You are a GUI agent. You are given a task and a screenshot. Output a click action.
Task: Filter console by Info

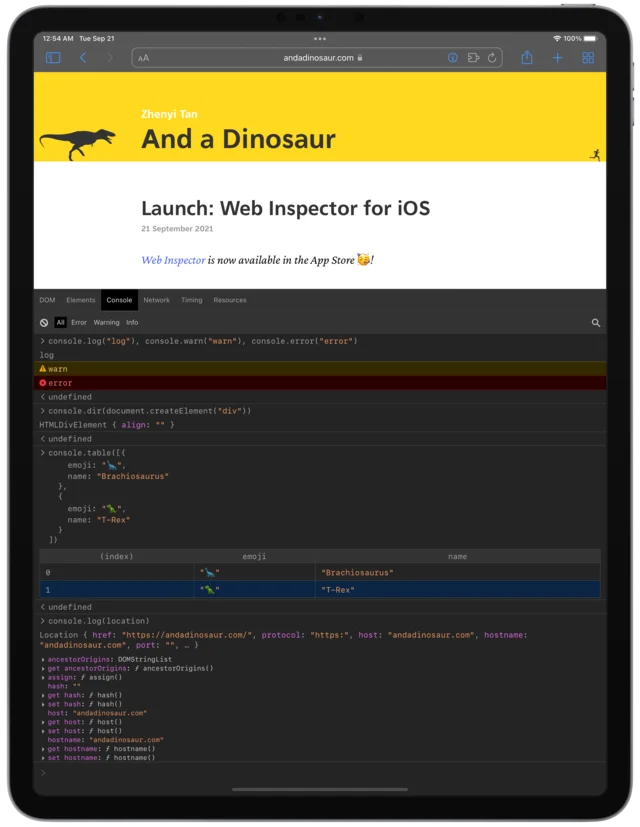(132, 322)
